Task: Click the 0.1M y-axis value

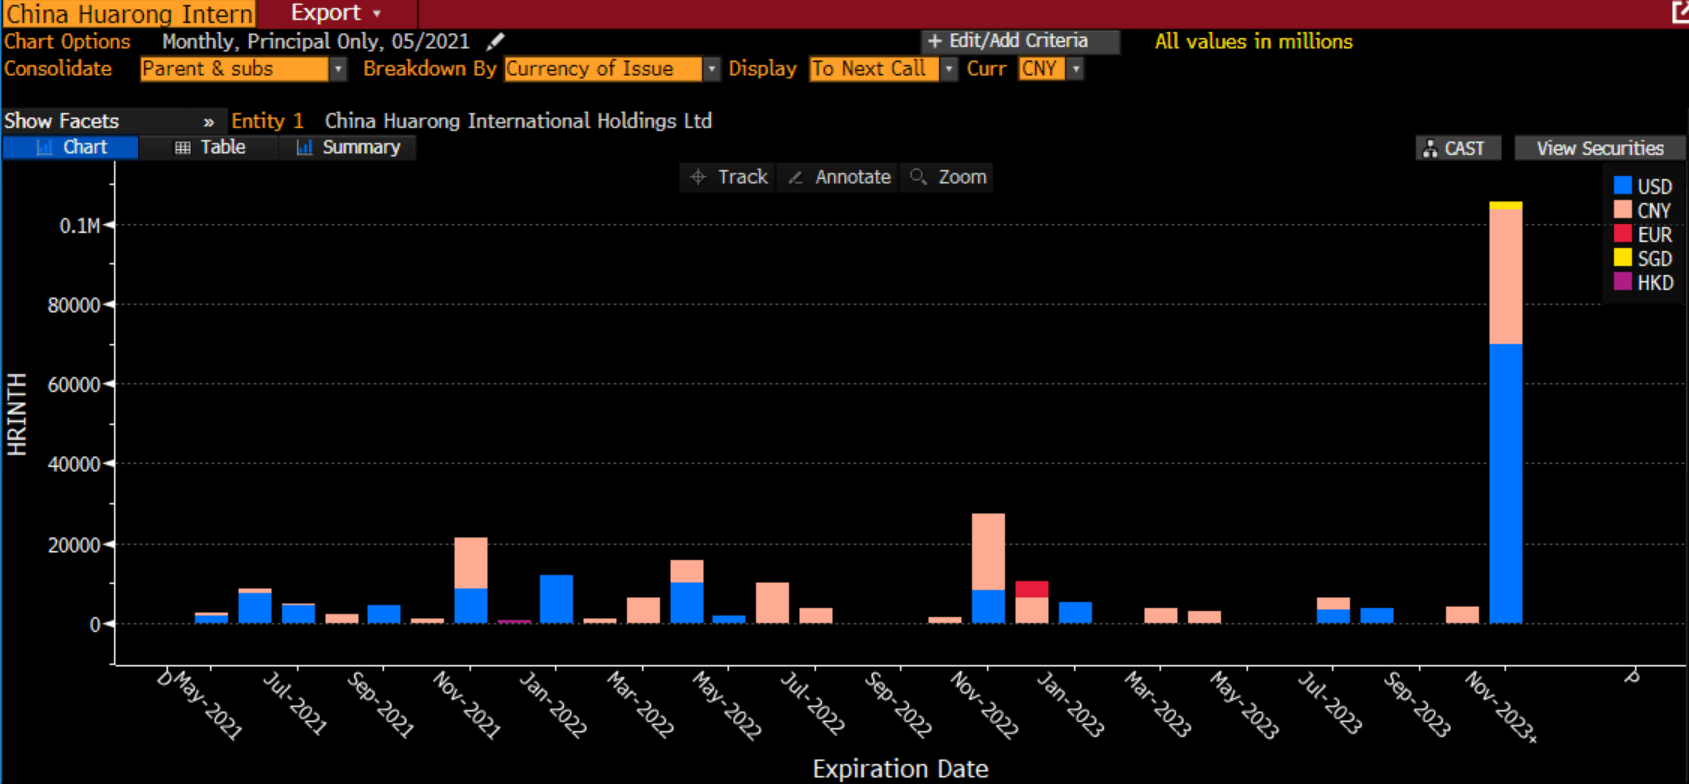Action: pos(79,226)
